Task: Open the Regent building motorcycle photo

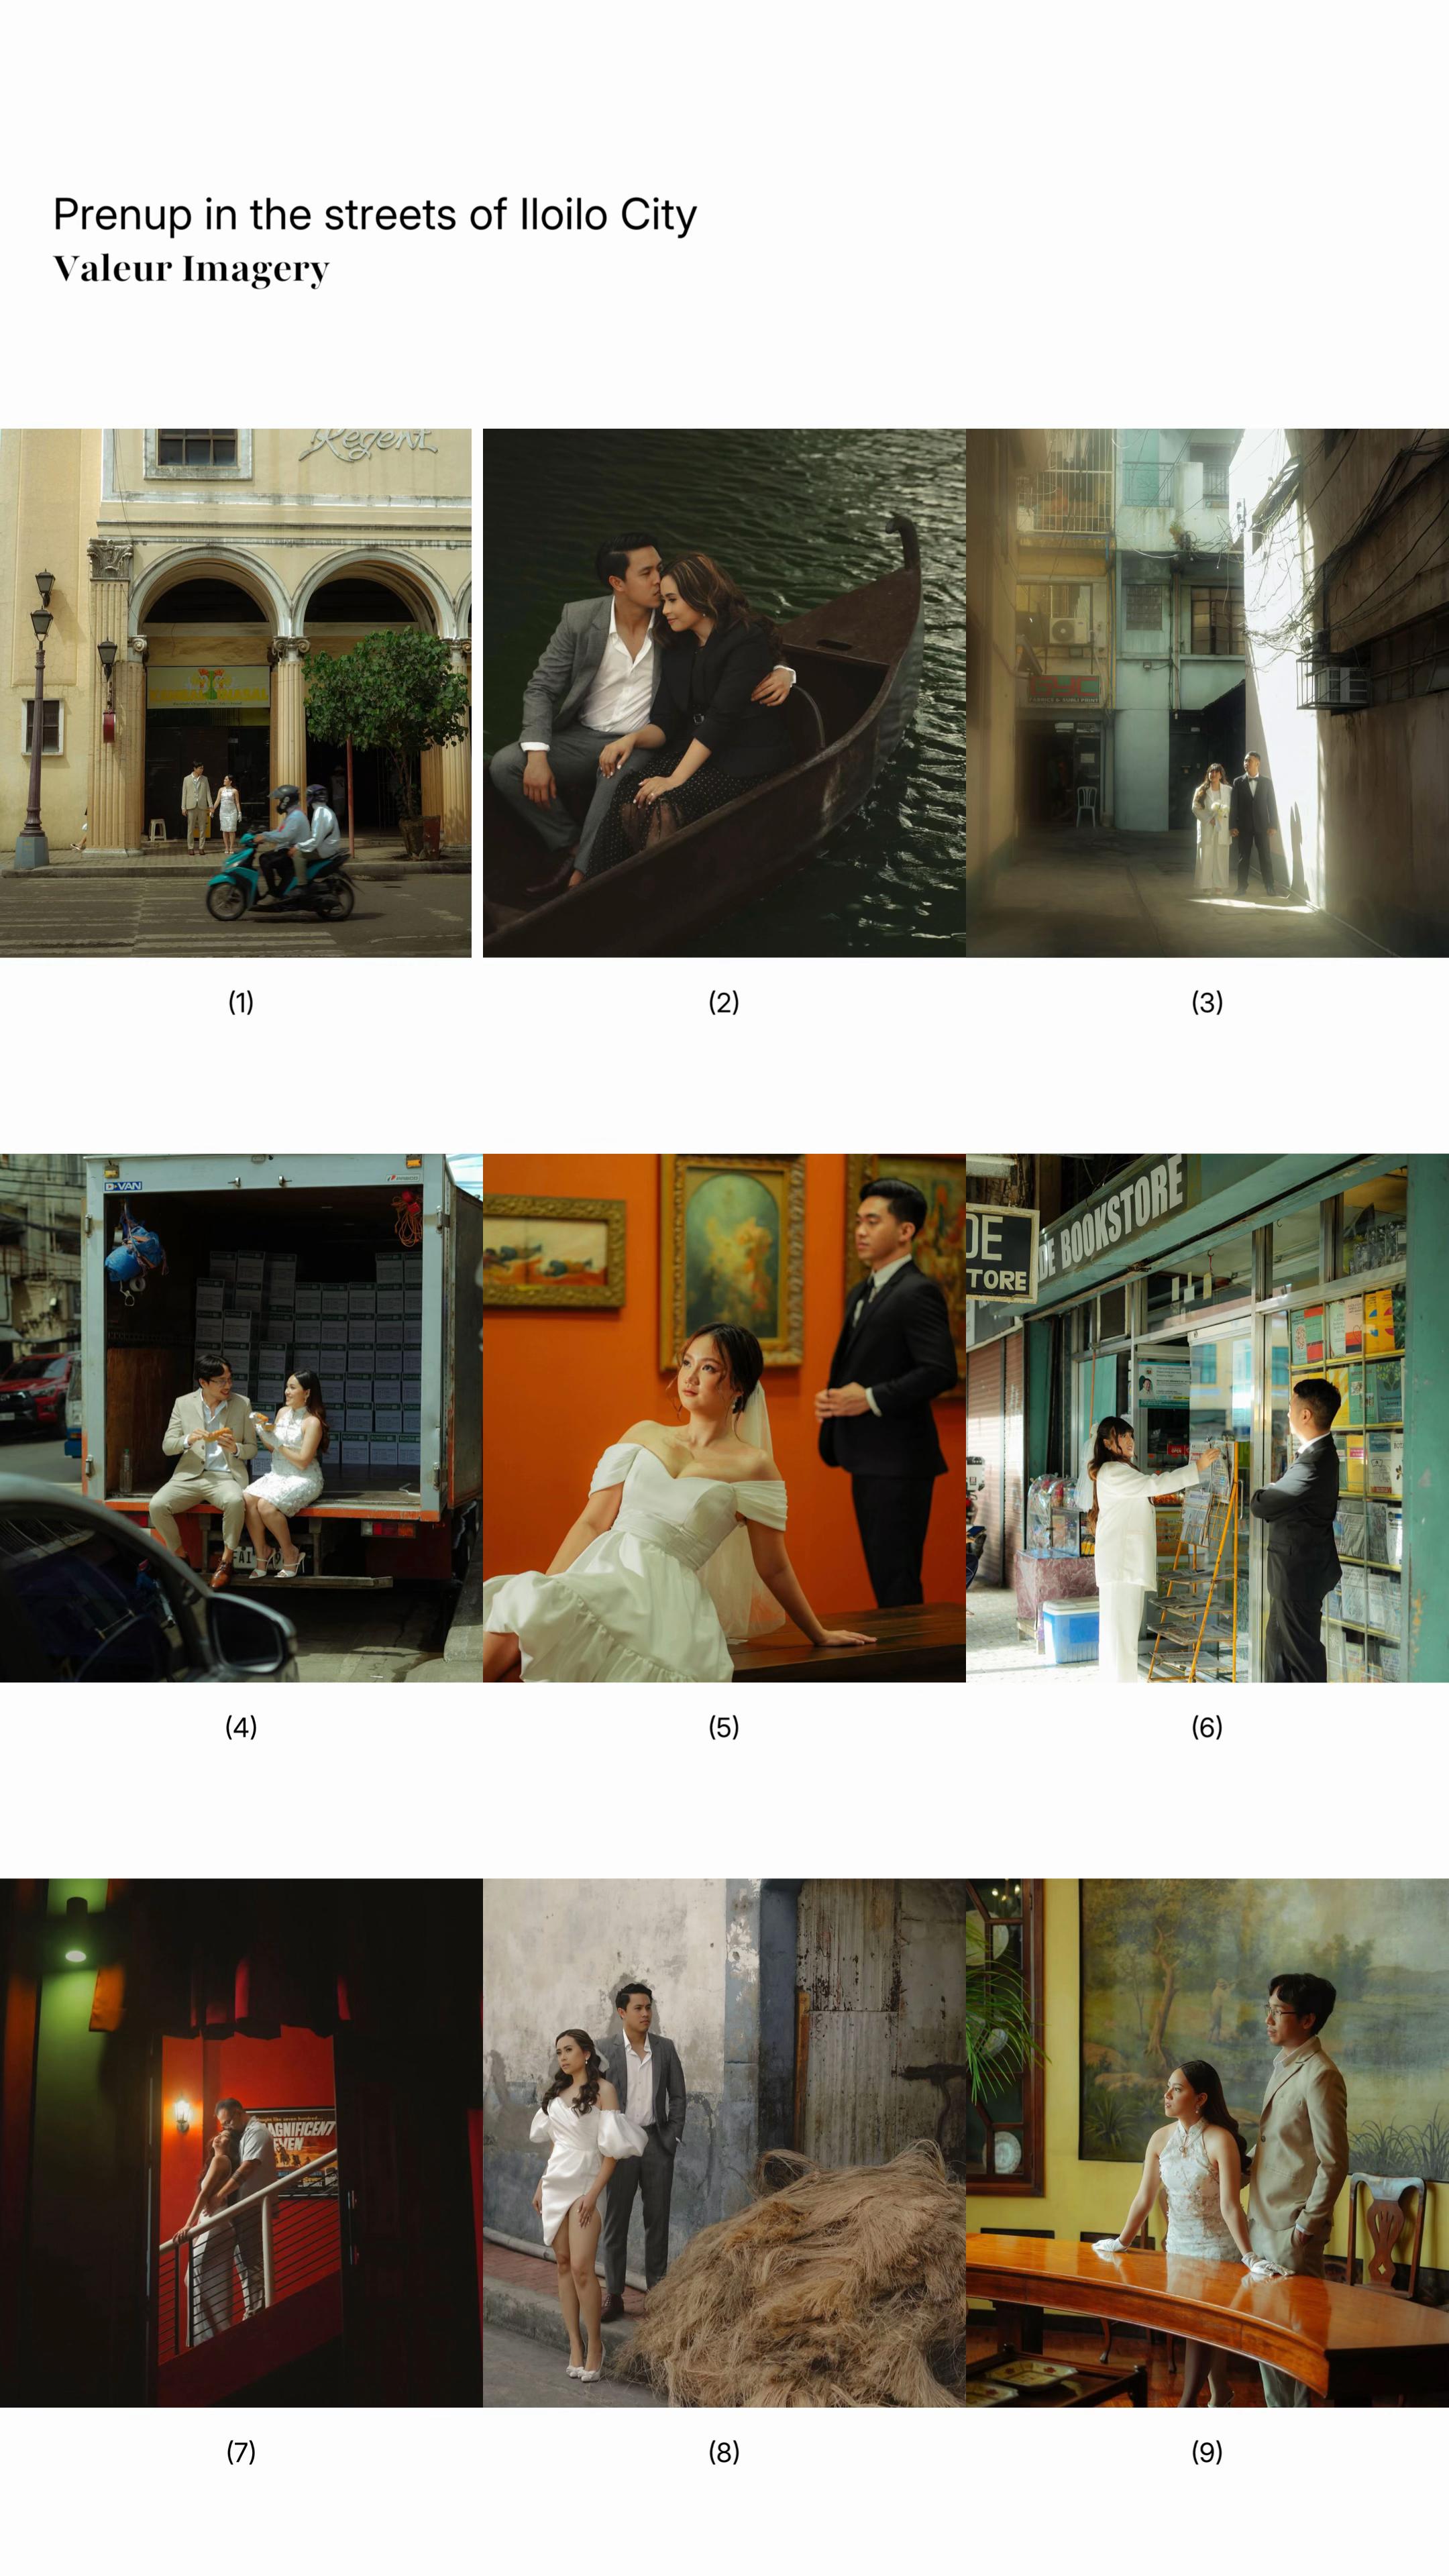Action: 236,693
